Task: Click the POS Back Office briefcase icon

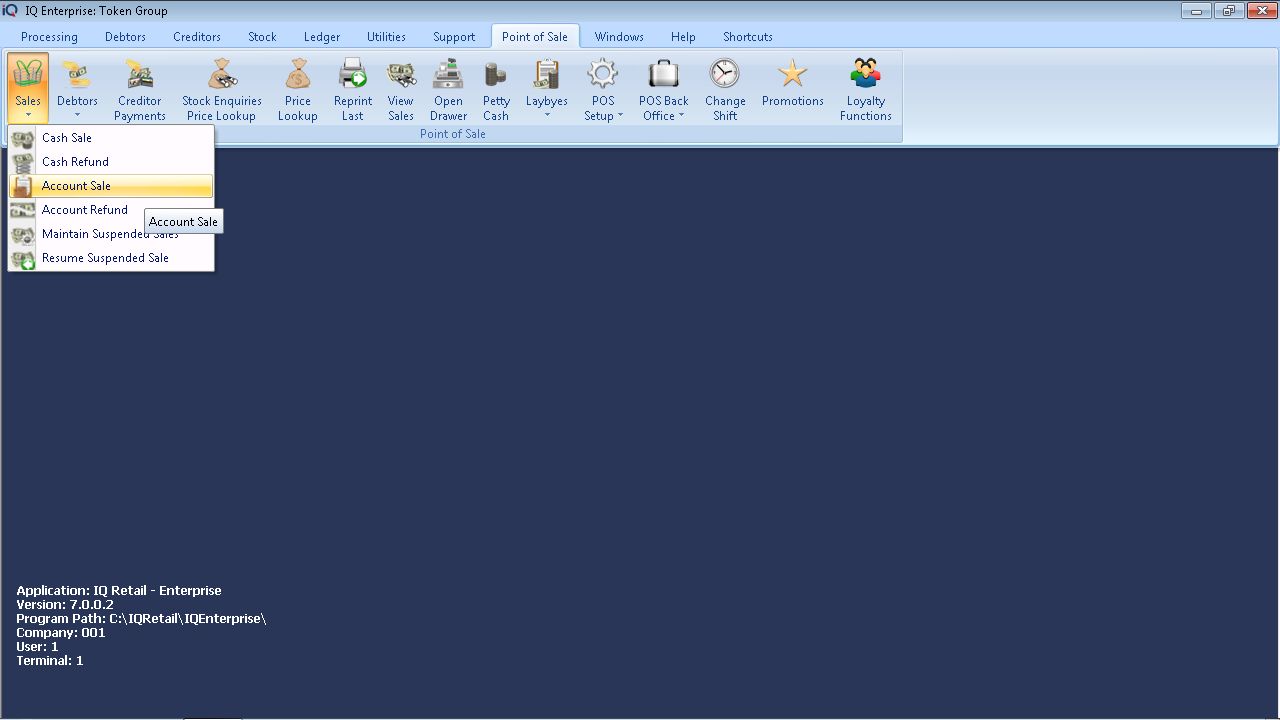Action: click(x=664, y=73)
